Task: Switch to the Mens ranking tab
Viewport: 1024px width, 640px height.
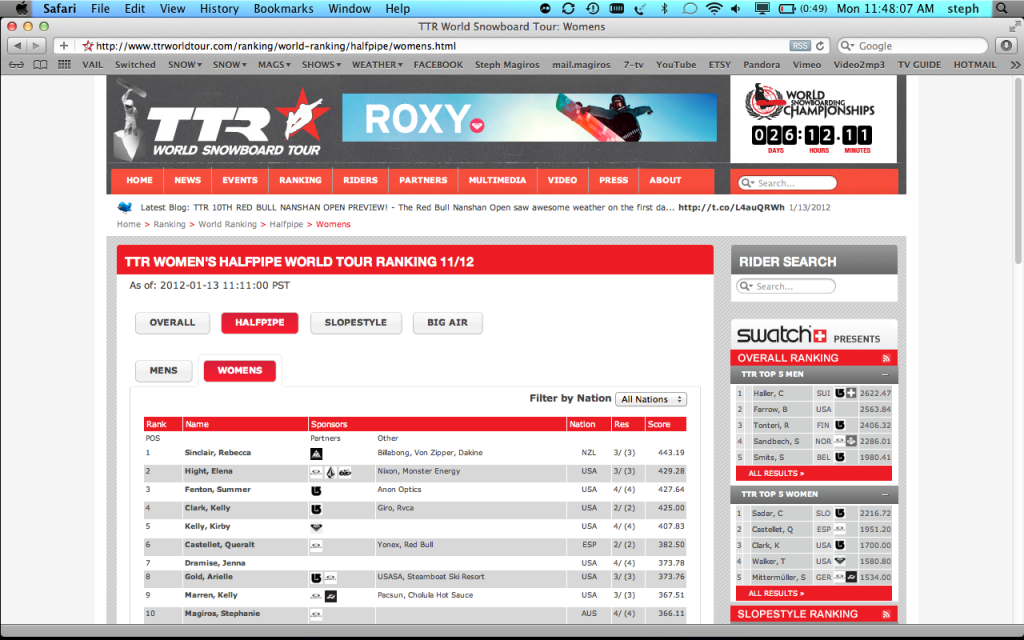Action: click(163, 370)
